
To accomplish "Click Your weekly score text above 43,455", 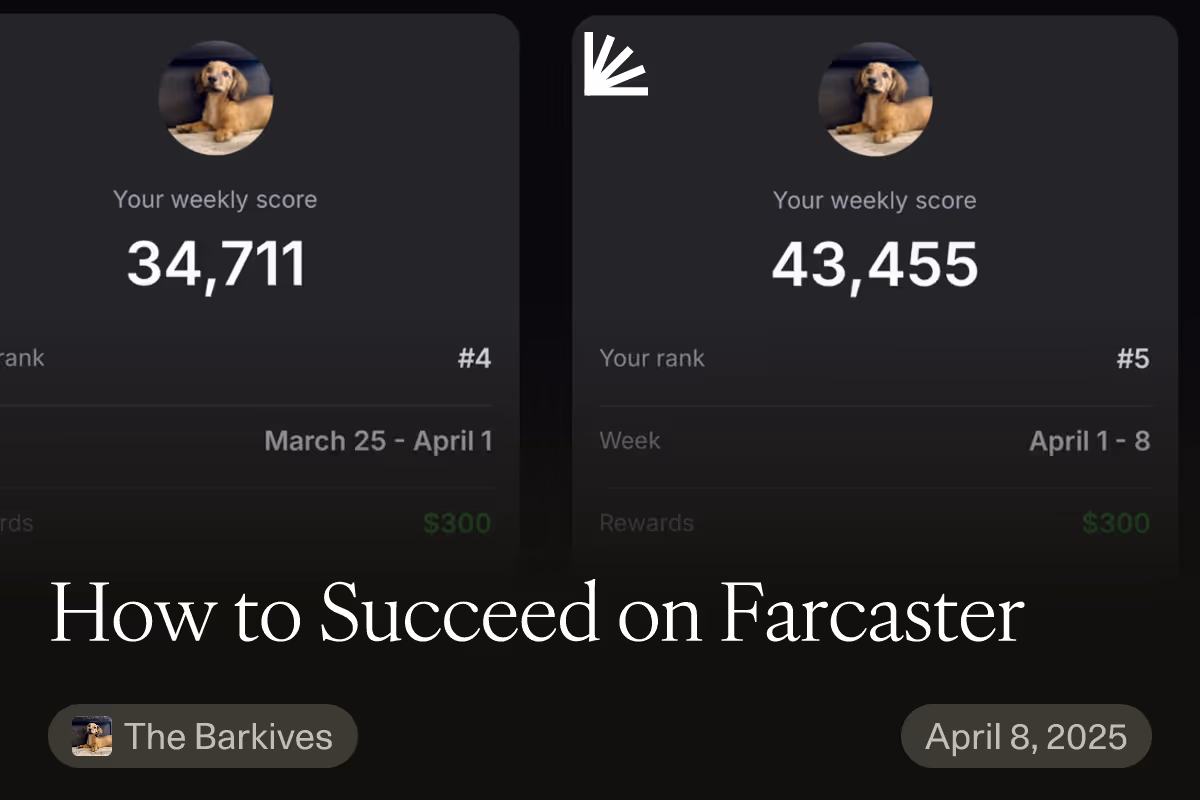I will [875, 200].
